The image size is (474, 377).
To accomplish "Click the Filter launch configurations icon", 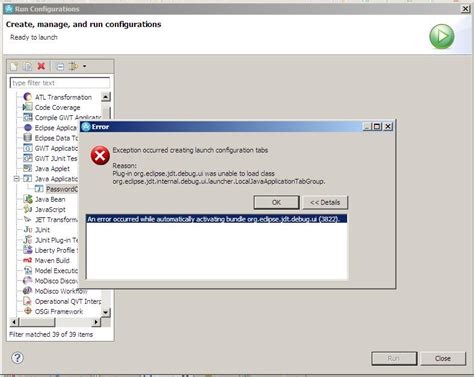I will click(73, 66).
